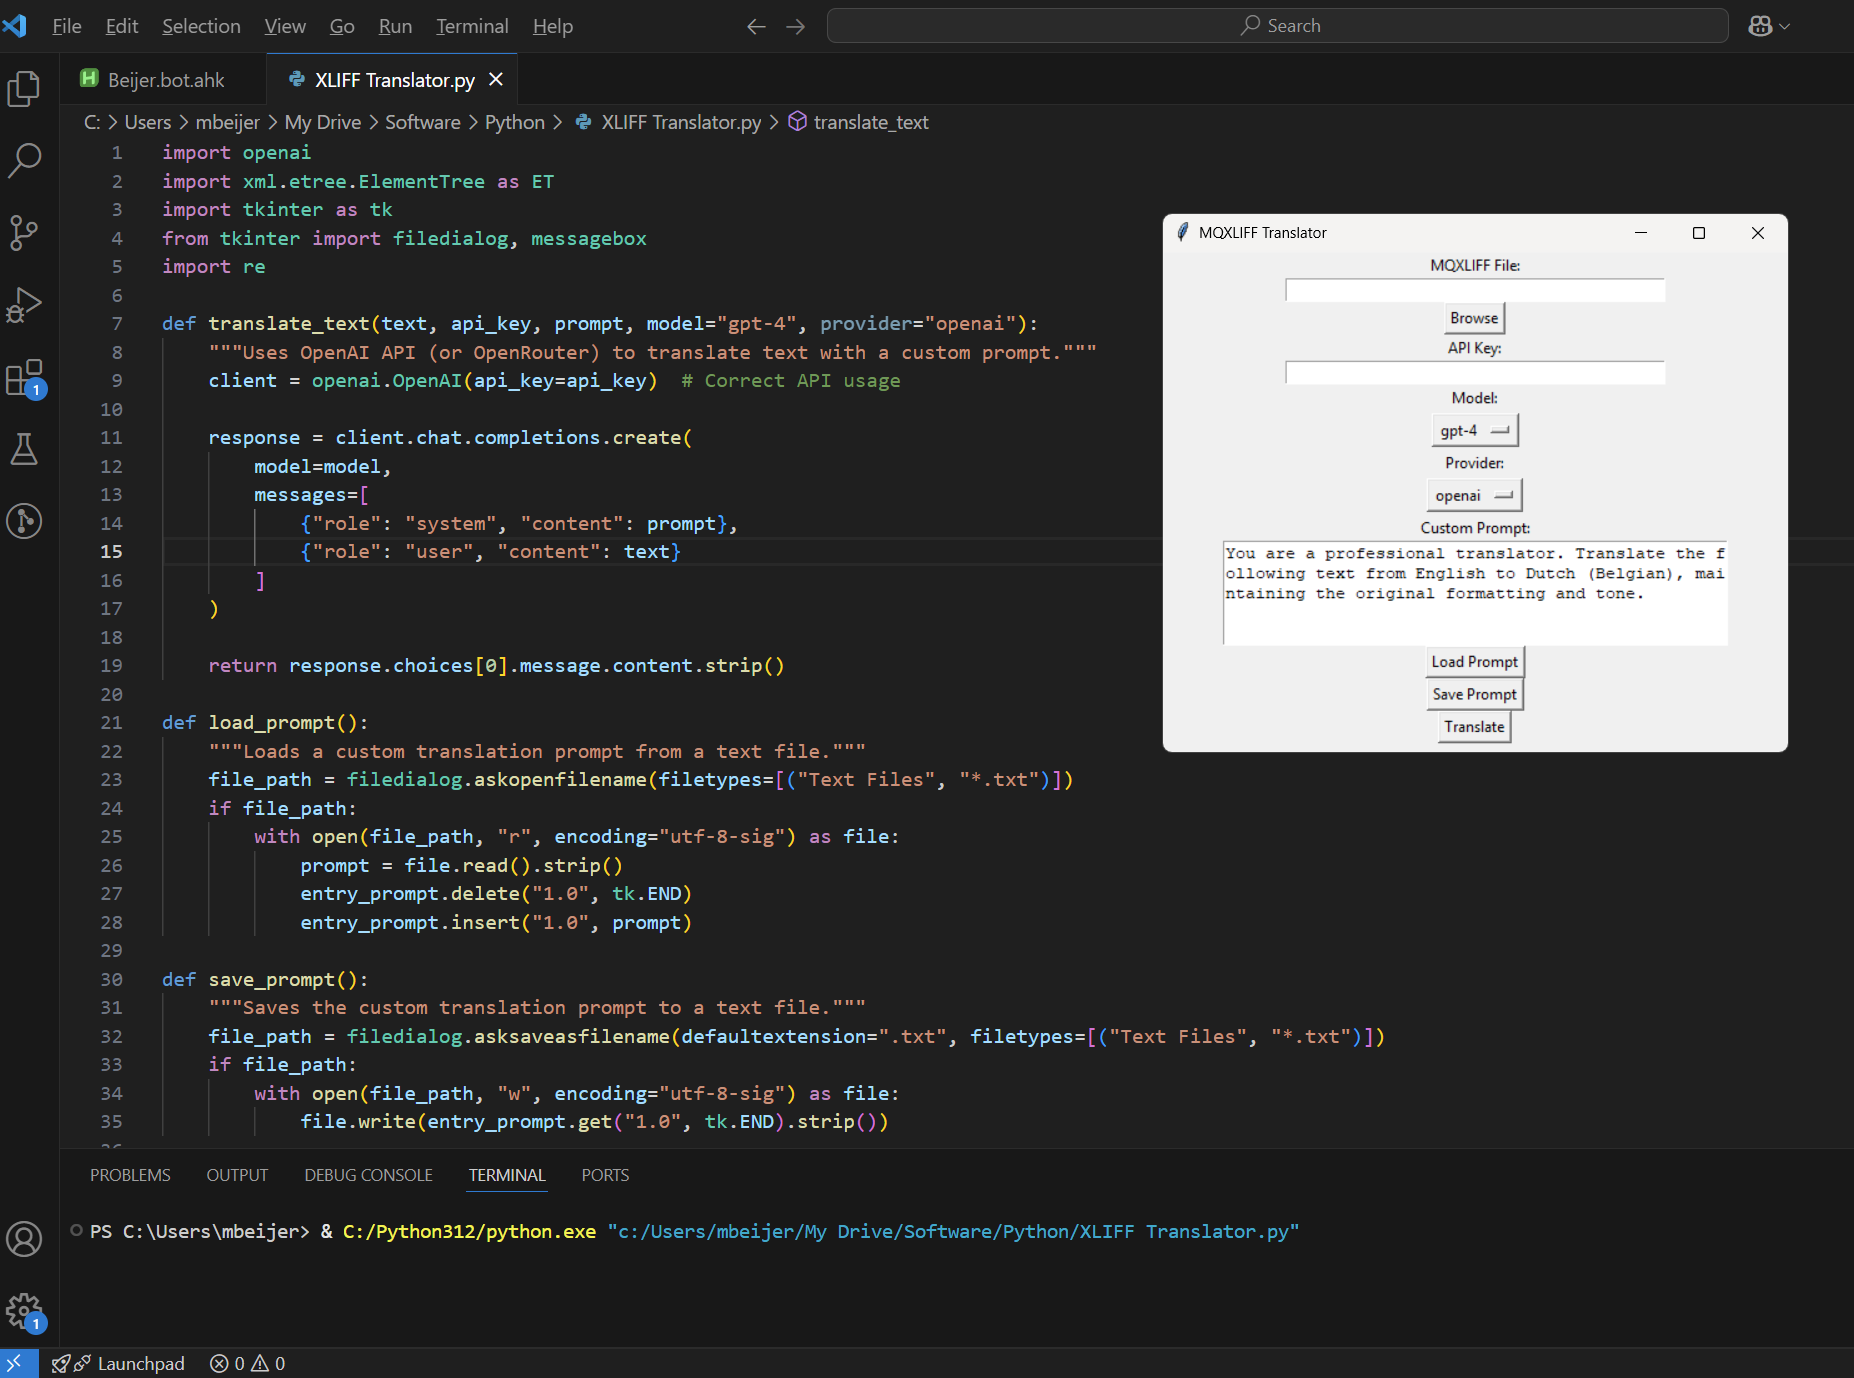This screenshot has width=1854, height=1378.
Task: Open the Search view in activity bar
Action: click(24, 160)
